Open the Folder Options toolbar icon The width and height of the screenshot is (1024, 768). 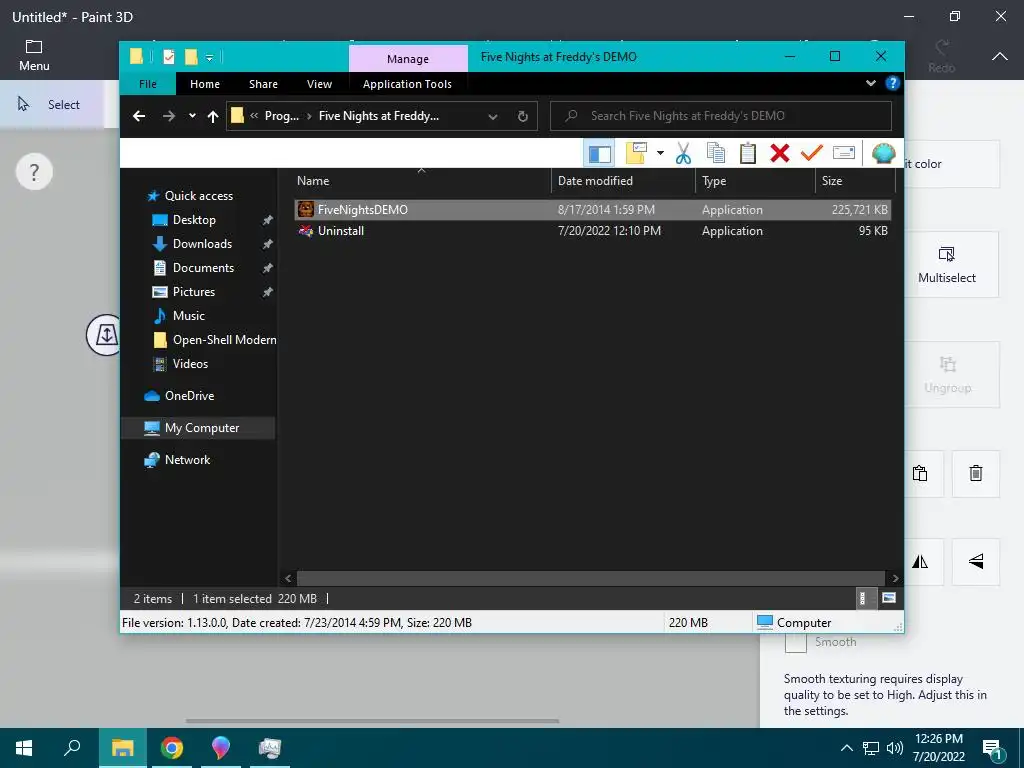coord(636,153)
